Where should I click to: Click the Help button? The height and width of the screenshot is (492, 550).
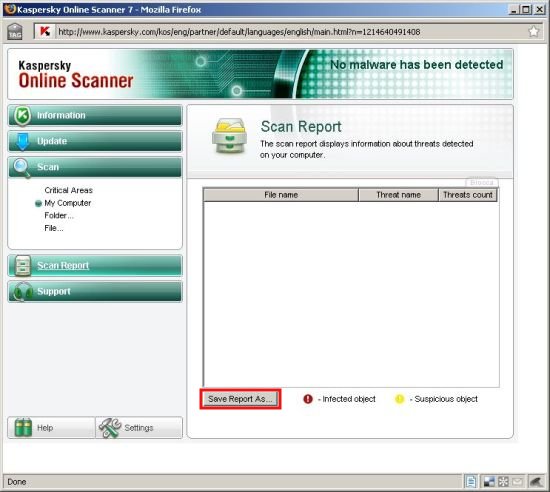[51, 427]
